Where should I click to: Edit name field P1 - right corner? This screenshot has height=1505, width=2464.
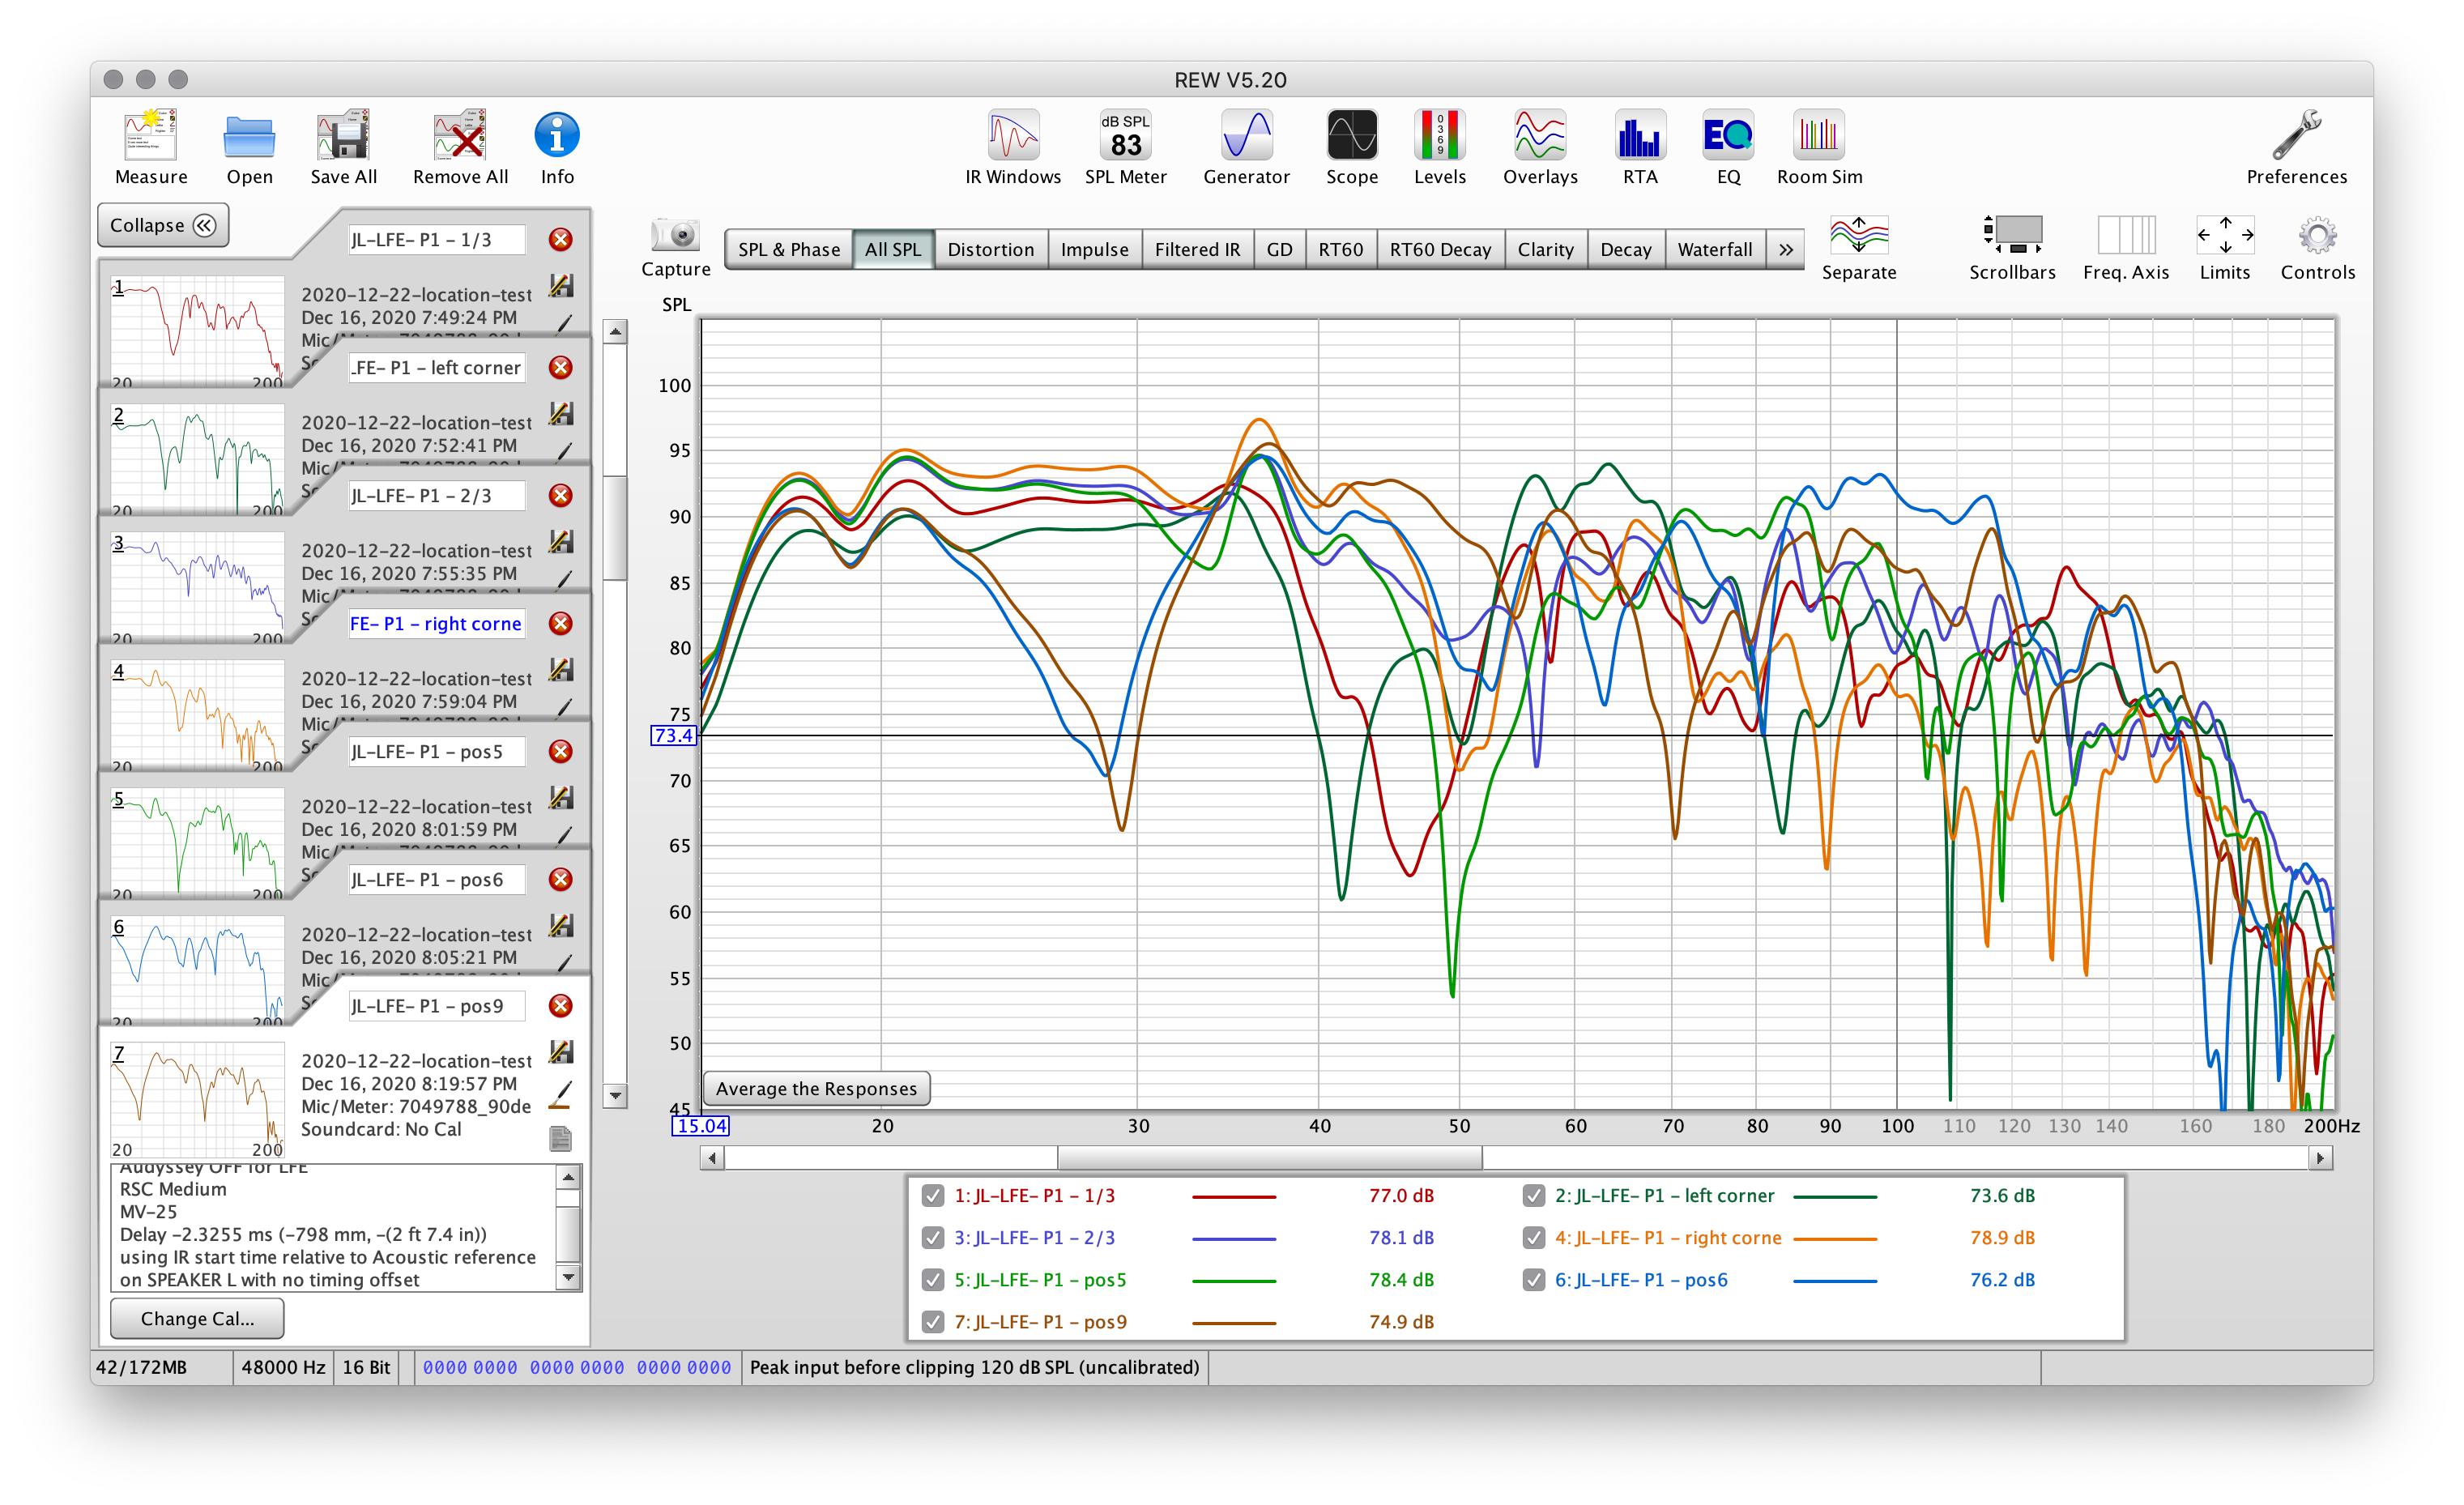click(x=436, y=624)
